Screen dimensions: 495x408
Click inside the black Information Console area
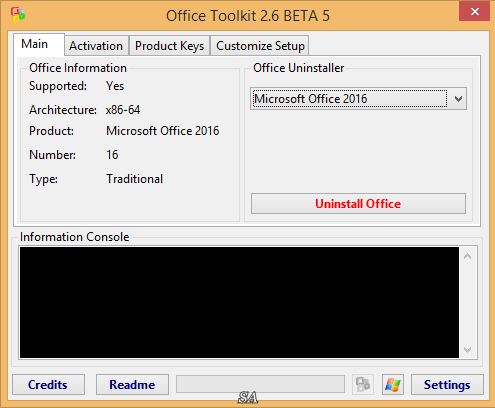(239, 302)
